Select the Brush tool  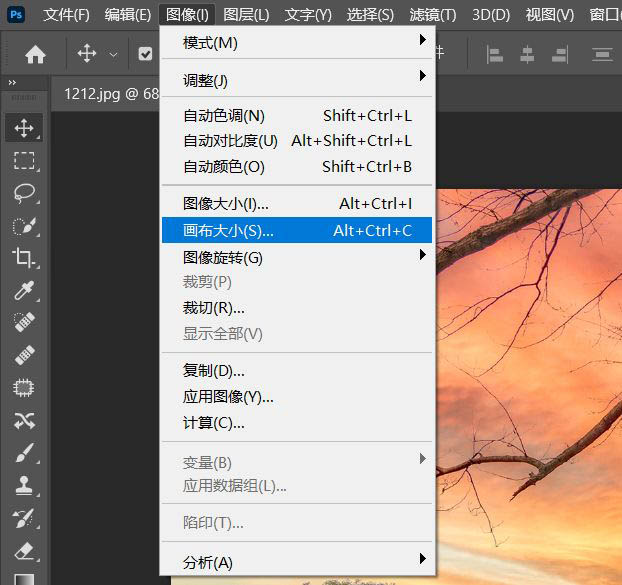pos(25,453)
